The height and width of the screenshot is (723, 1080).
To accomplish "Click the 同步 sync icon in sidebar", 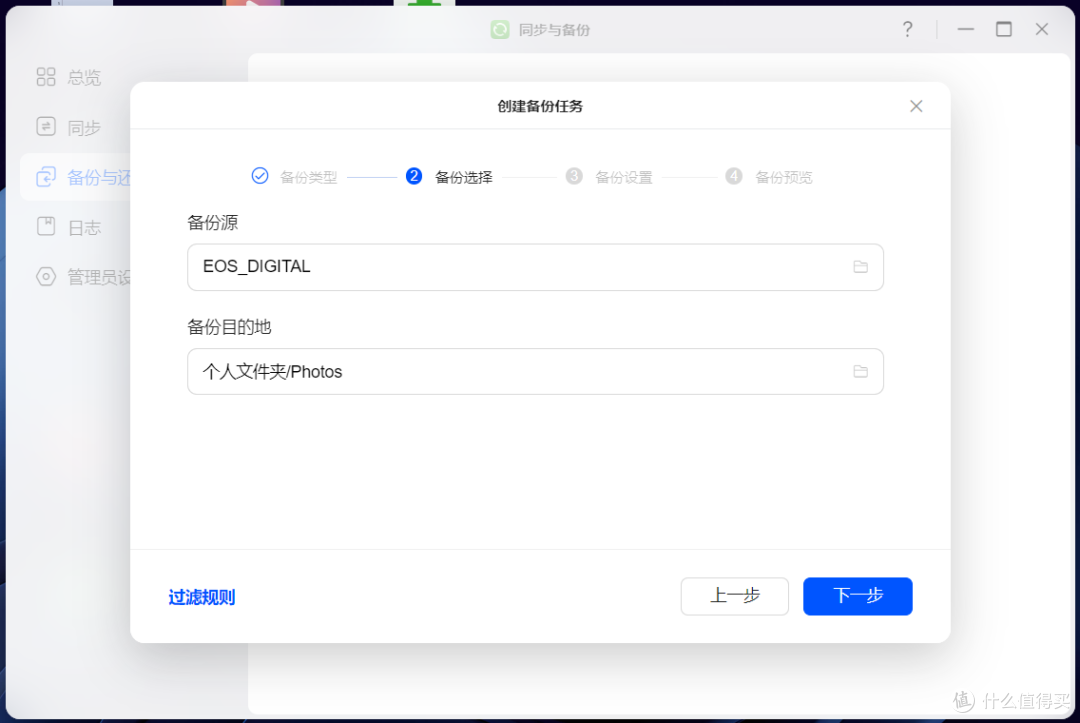I will (46, 127).
